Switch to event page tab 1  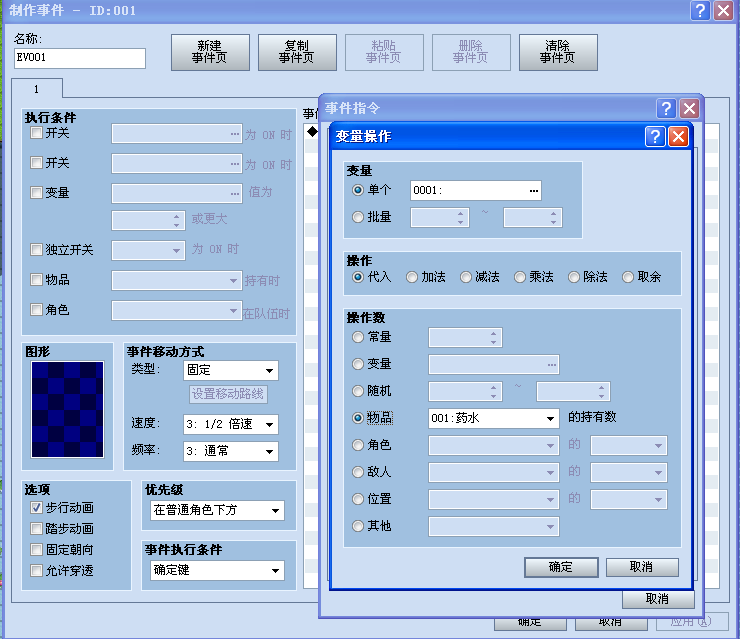click(37, 89)
